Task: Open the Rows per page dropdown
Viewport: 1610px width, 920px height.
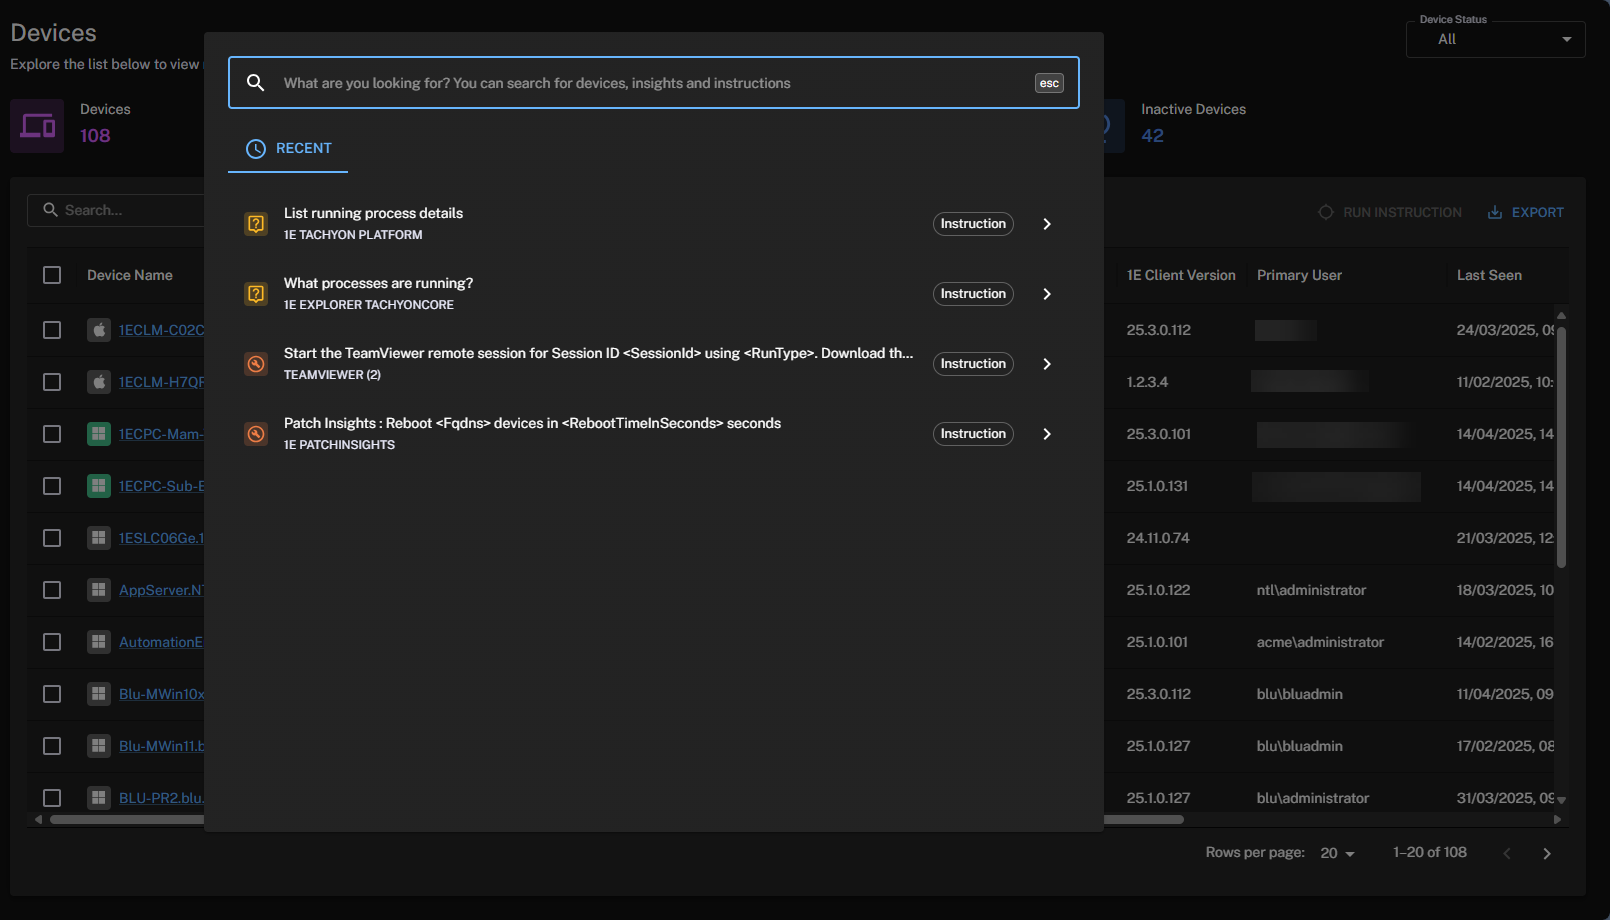Action: click(1337, 853)
